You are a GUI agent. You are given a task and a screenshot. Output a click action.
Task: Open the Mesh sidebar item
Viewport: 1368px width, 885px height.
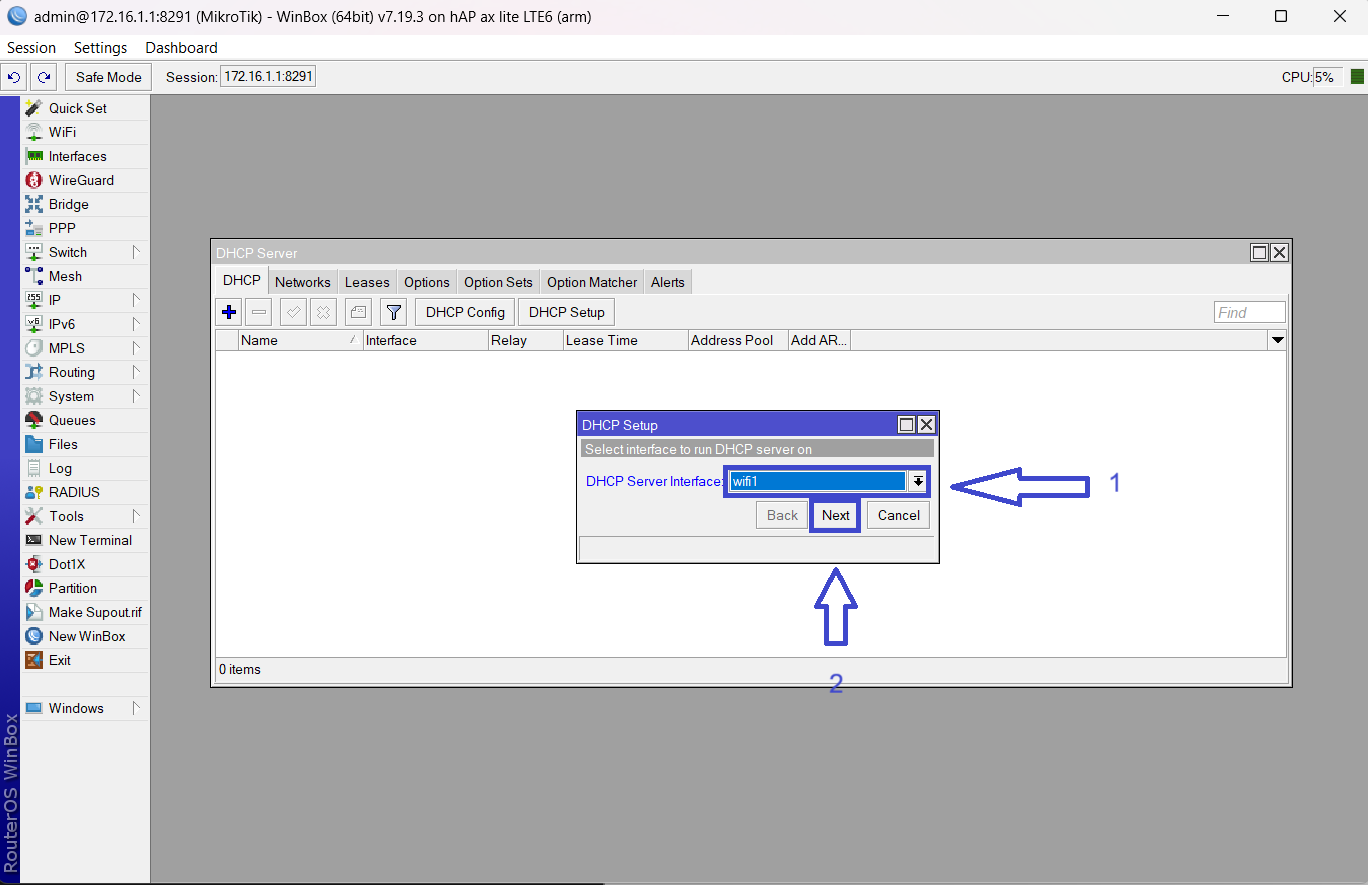85,276
